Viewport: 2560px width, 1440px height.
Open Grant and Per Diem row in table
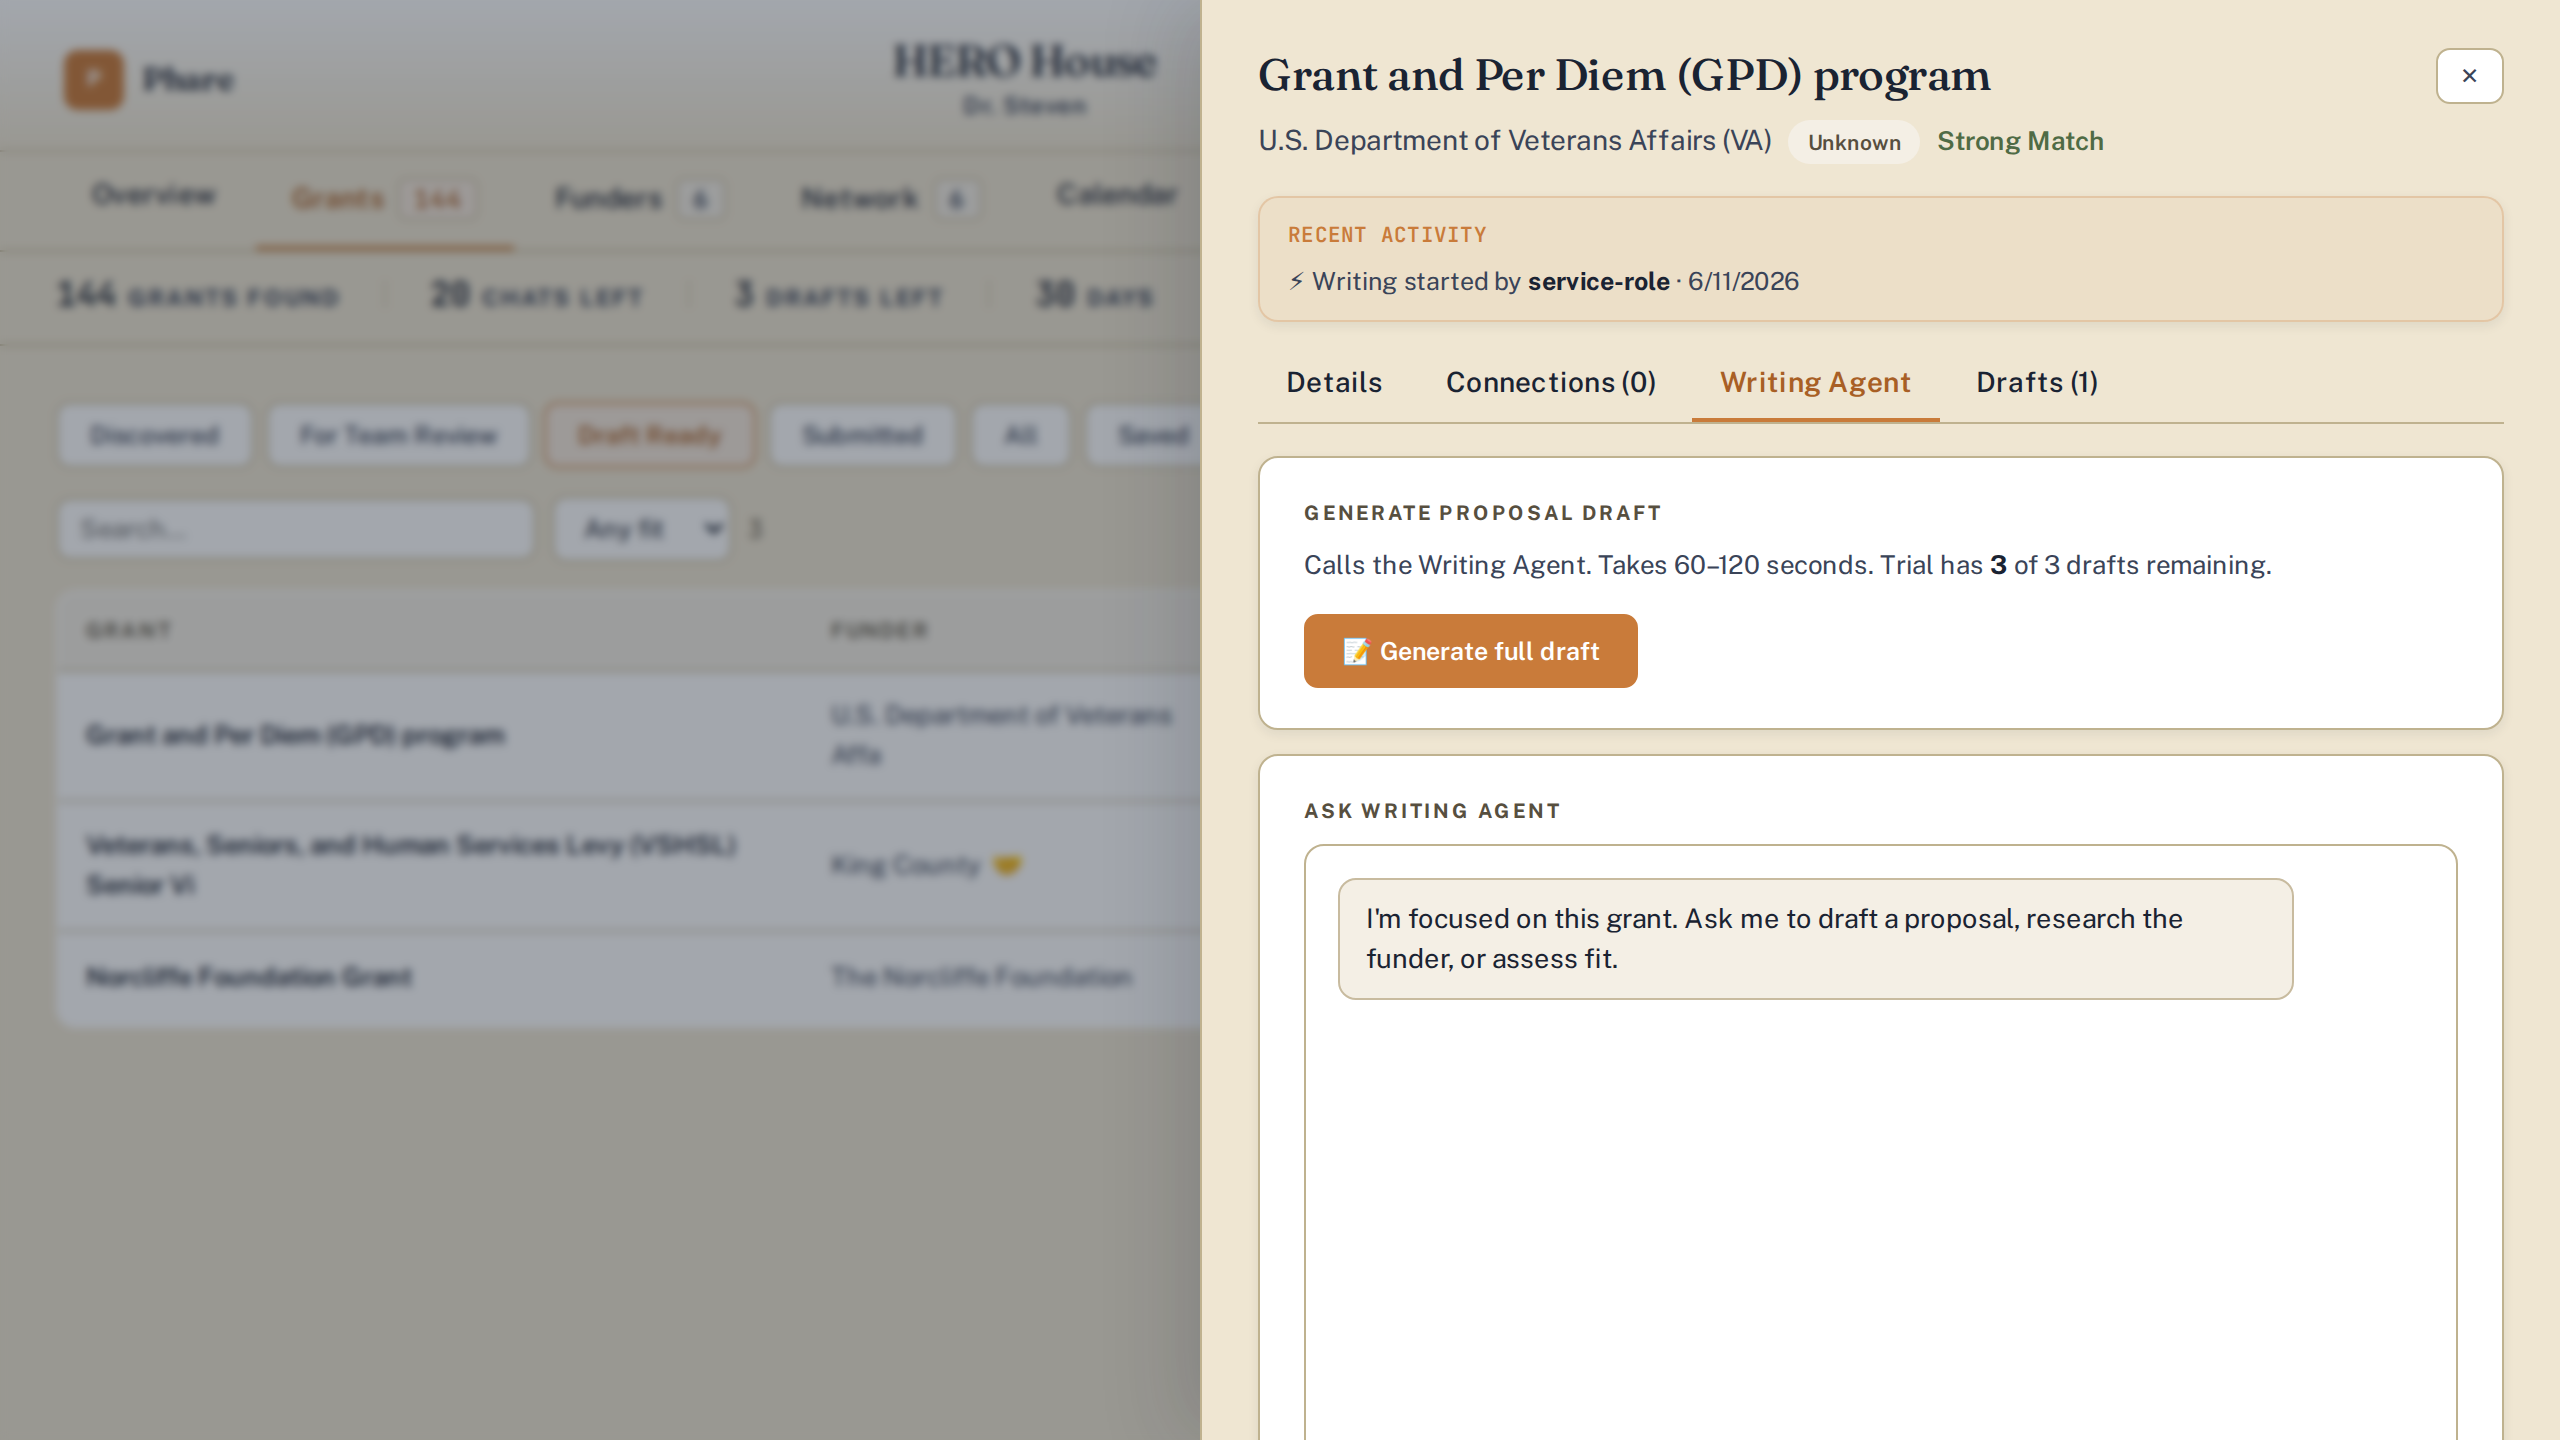coord(628,735)
